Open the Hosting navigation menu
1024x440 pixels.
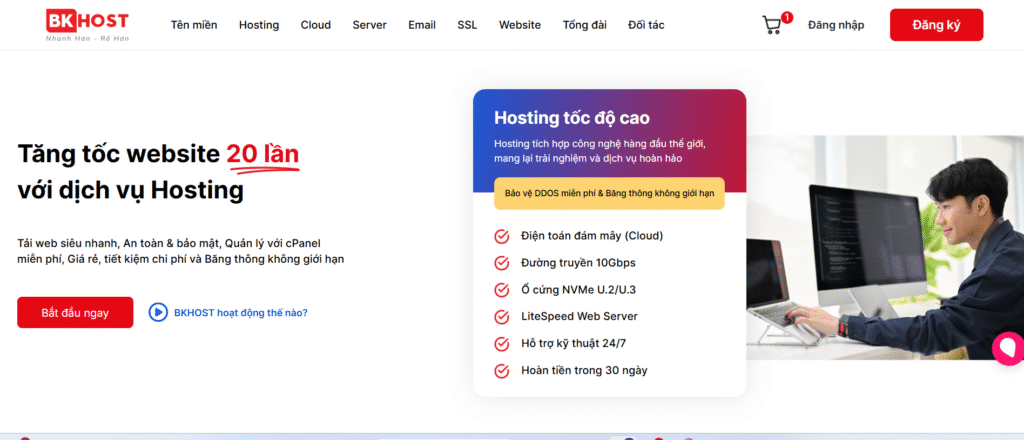[259, 25]
